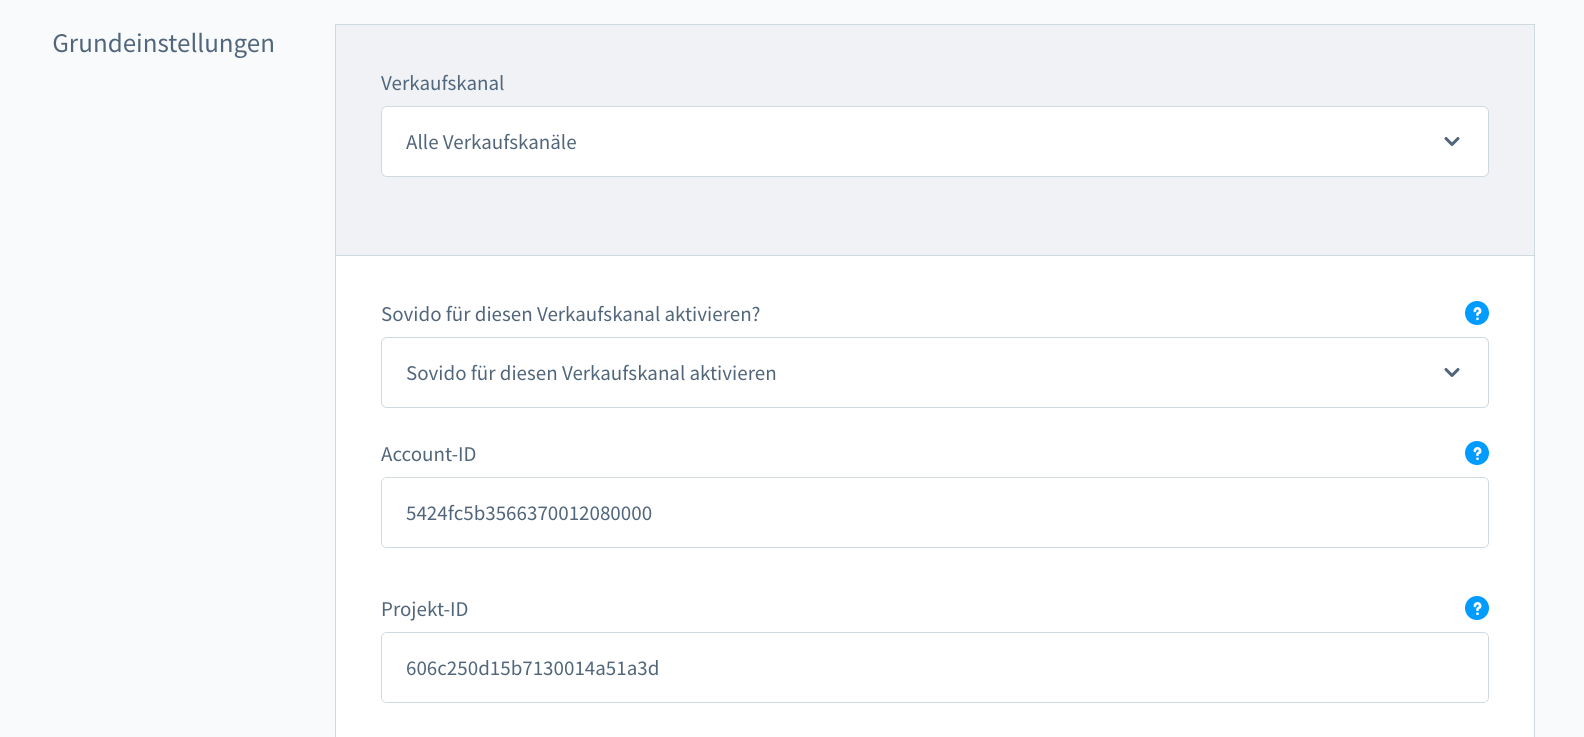
Task: Click the Alle Verkaufskanäle selected text
Action: [491, 142]
